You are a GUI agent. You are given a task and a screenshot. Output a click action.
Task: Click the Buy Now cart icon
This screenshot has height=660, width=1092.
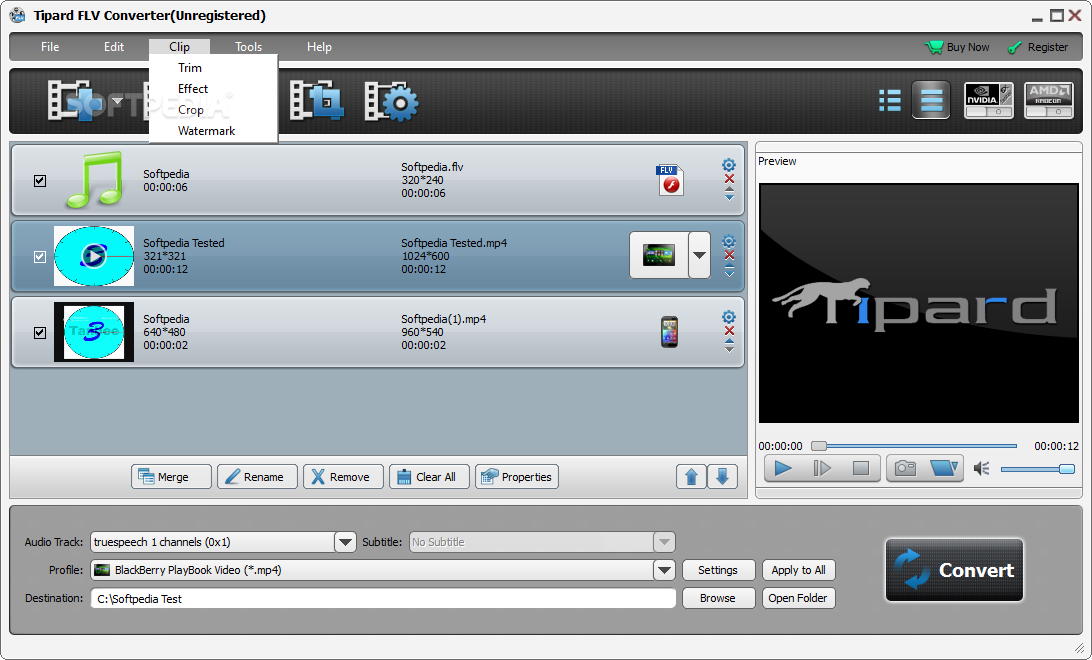point(933,47)
